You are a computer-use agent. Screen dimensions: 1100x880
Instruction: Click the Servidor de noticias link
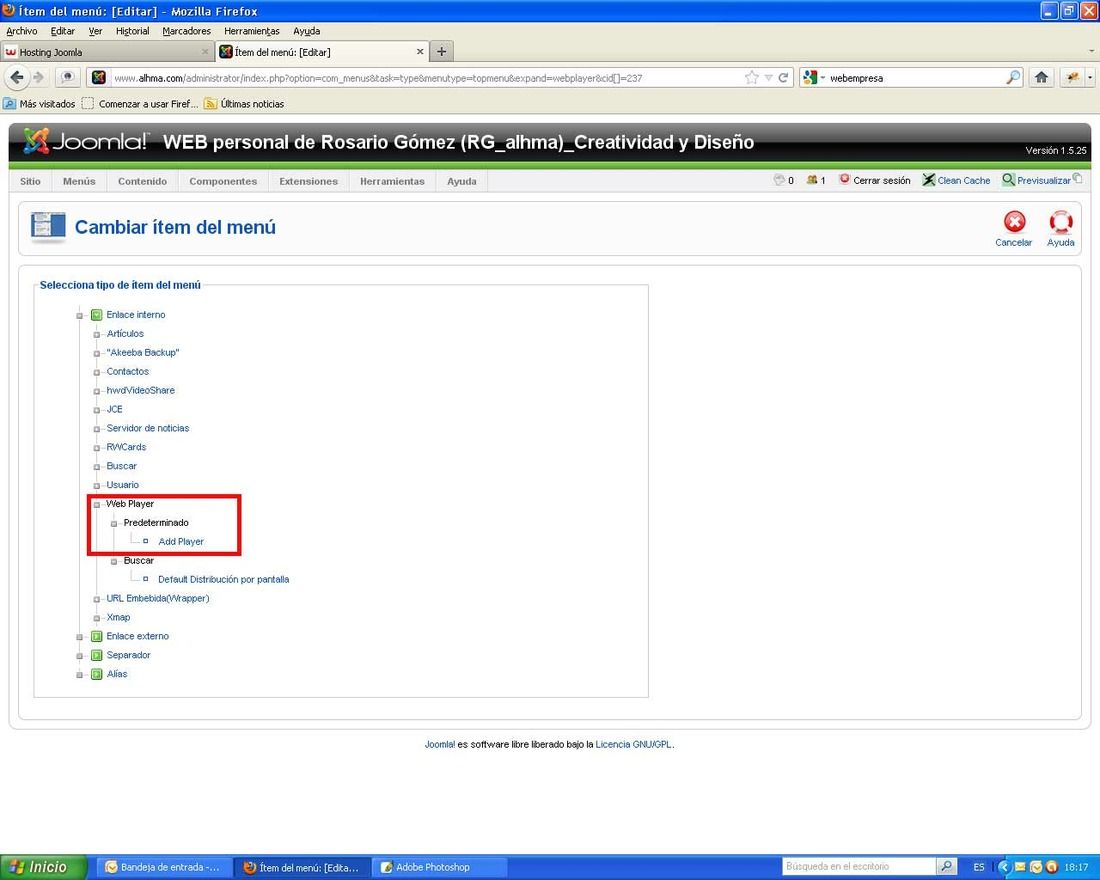pos(147,428)
